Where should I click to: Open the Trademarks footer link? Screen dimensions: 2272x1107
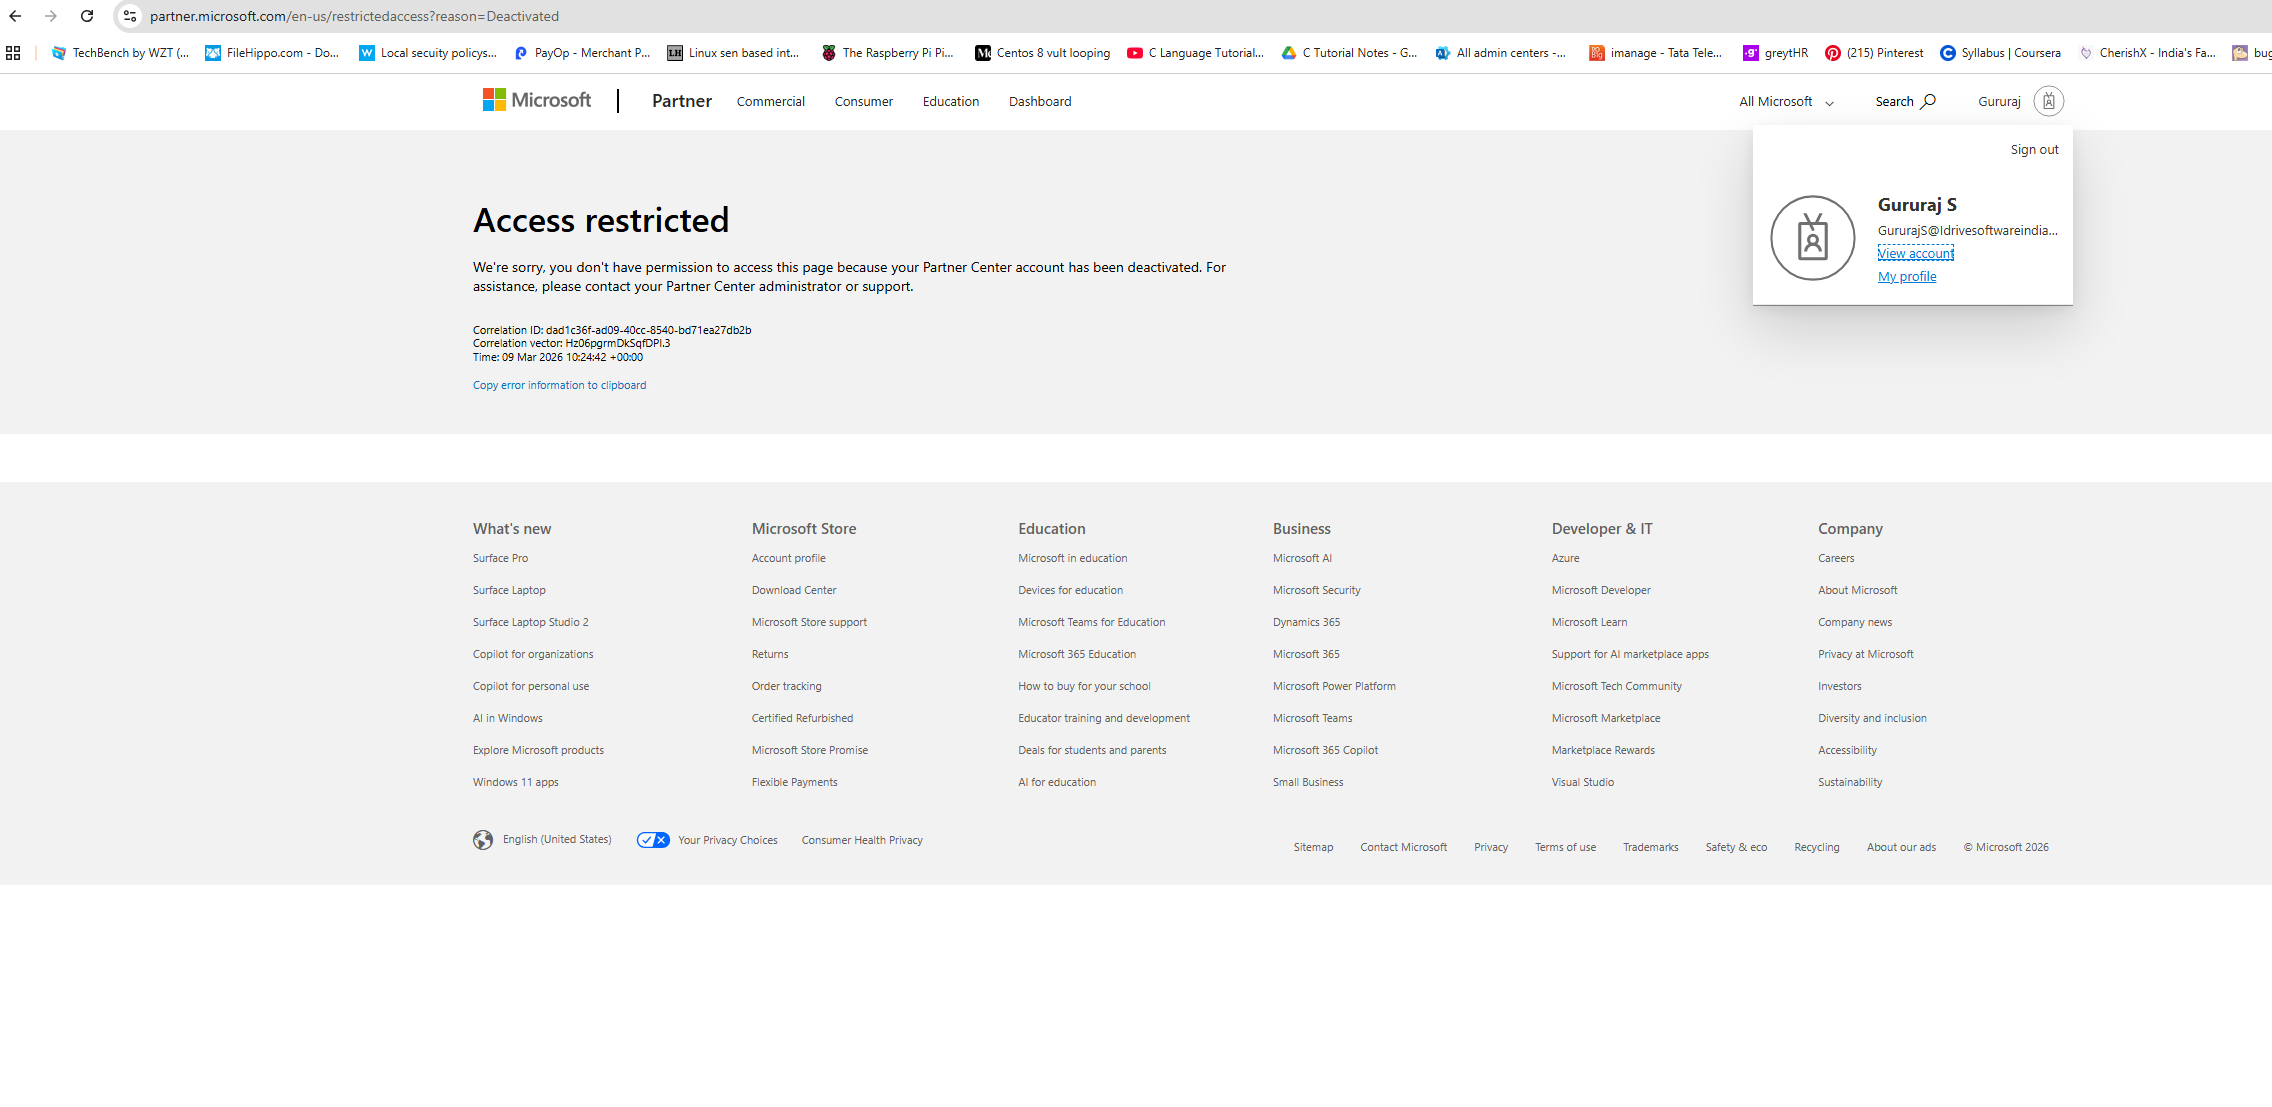(x=1651, y=848)
